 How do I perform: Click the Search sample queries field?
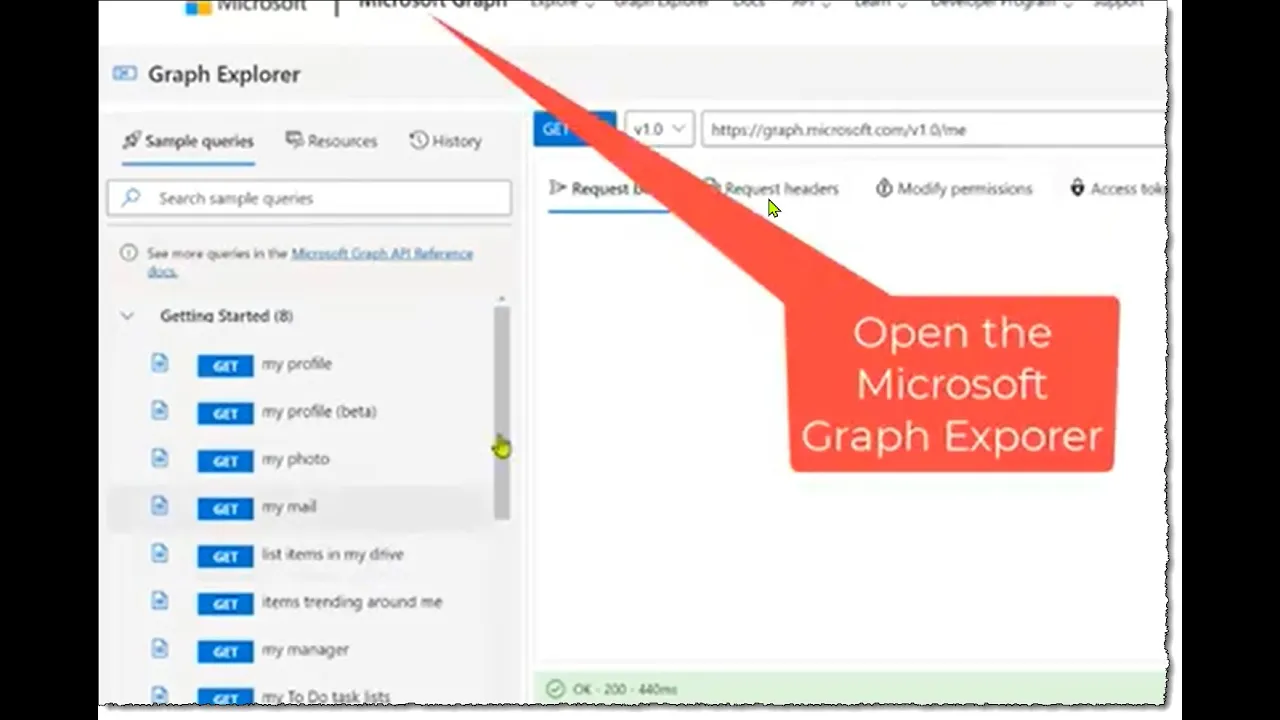[x=309, y=198]
